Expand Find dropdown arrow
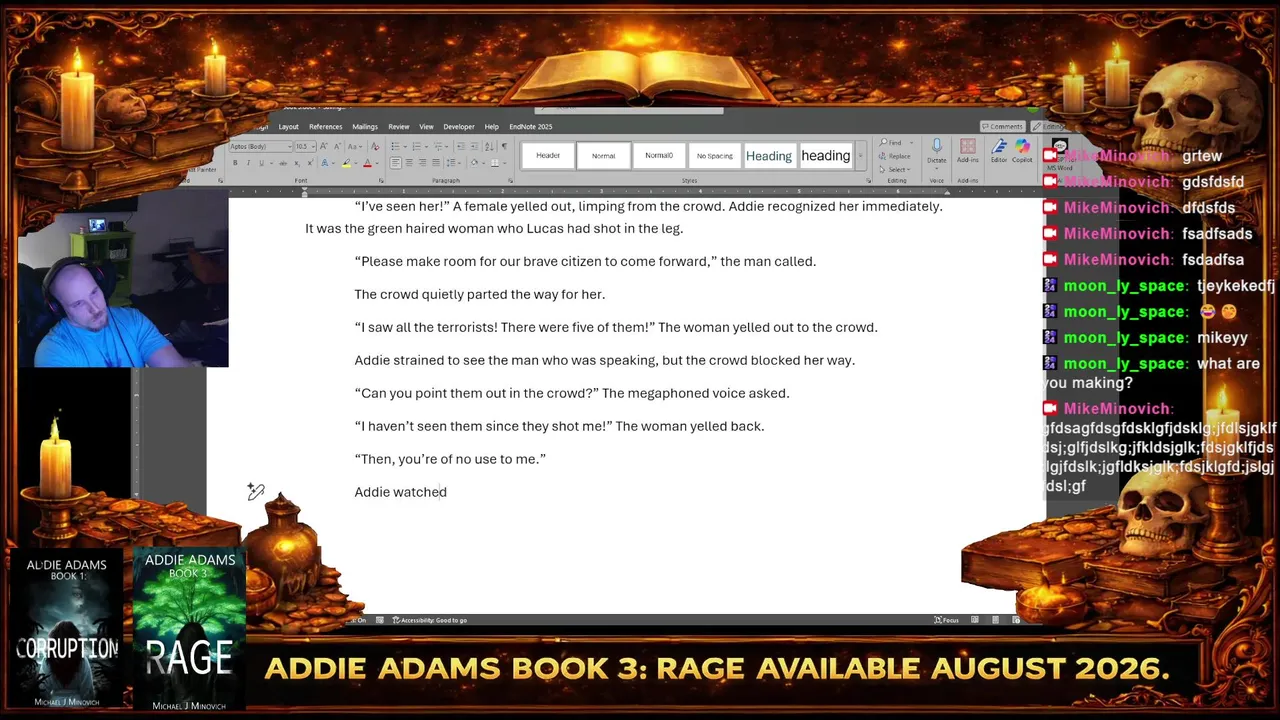 [x=911, y=143]
